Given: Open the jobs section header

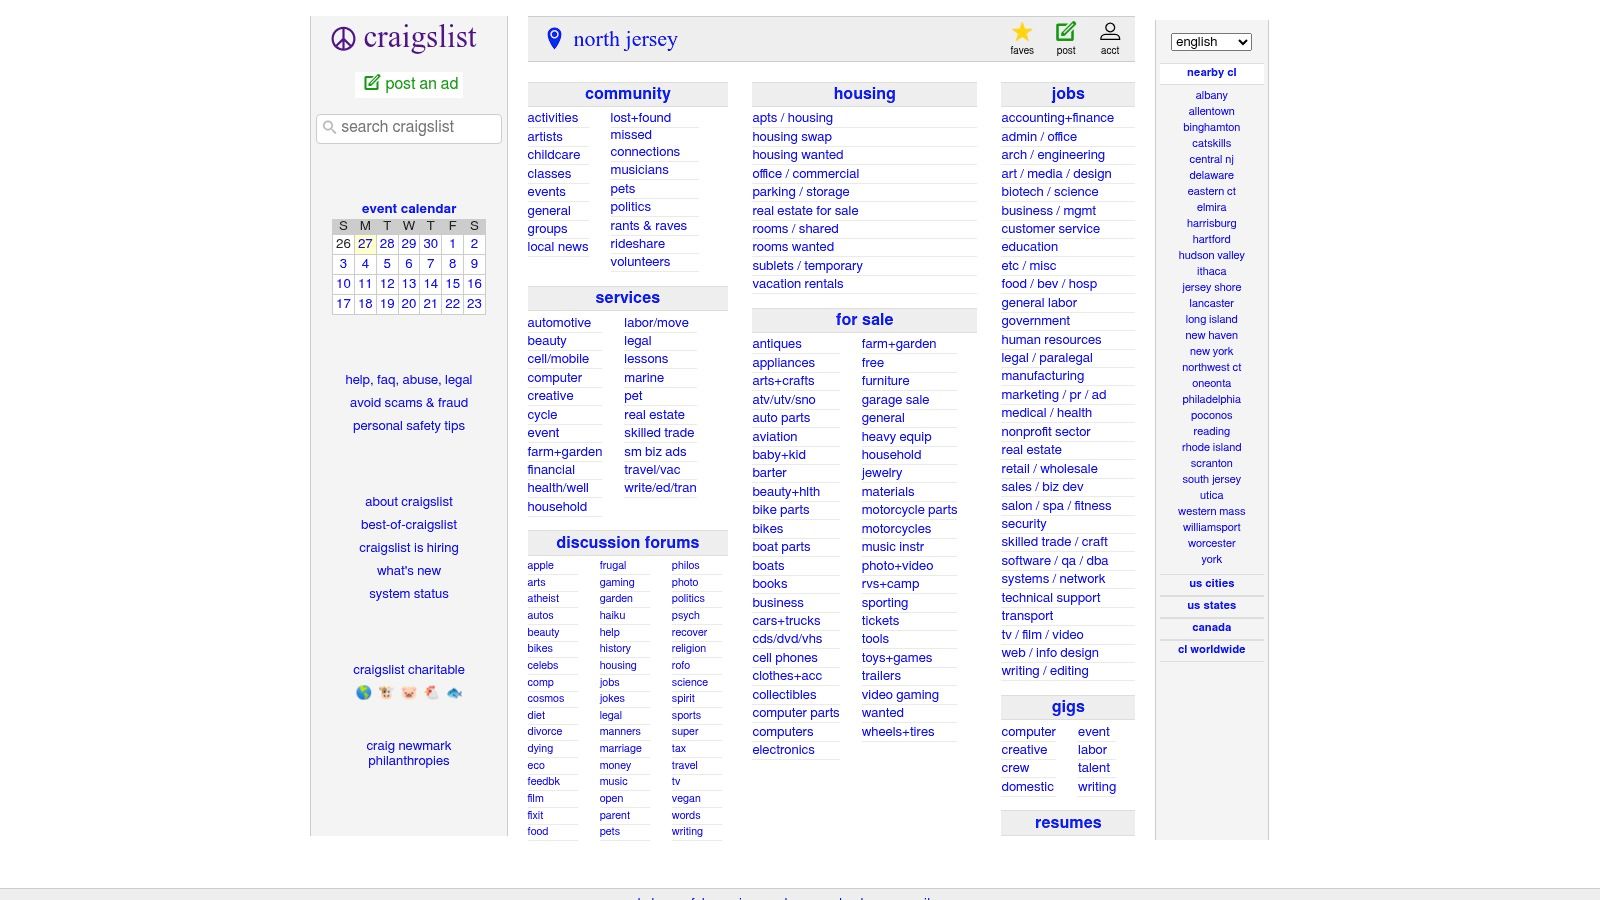Looking at the screenshot, I should click(x=1067, y=94).
